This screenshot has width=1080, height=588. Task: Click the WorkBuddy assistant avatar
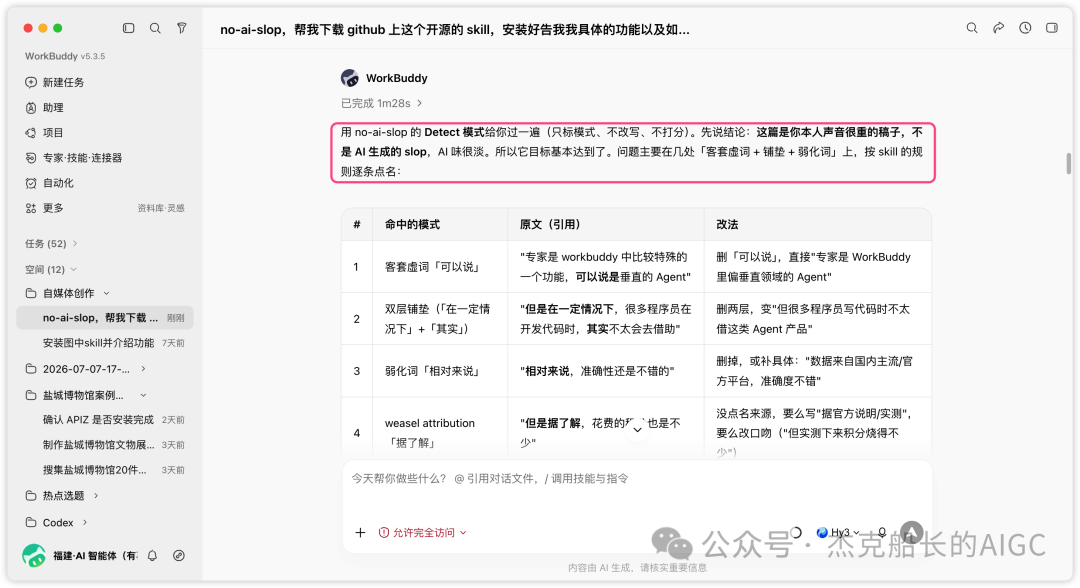(x=350, y=78)
